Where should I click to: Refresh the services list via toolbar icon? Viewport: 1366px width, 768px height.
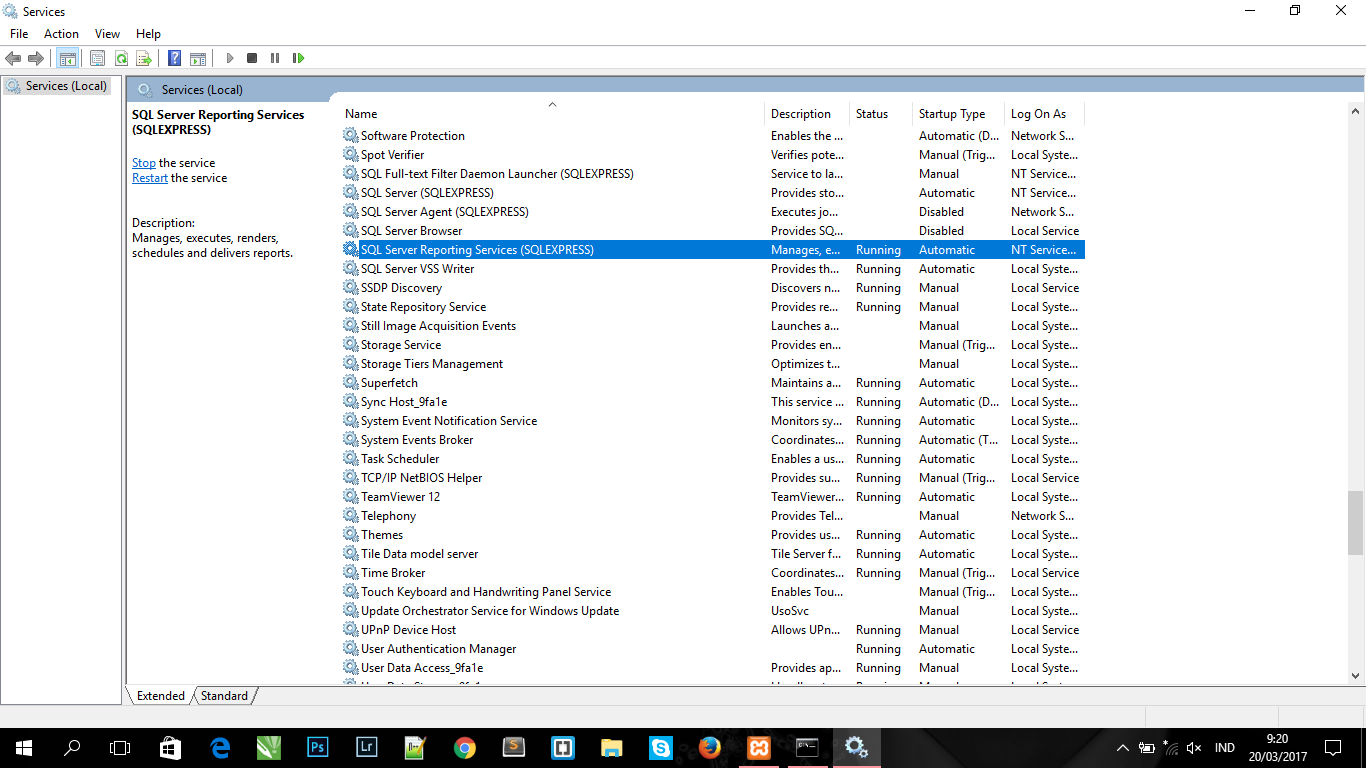(121, 58)
